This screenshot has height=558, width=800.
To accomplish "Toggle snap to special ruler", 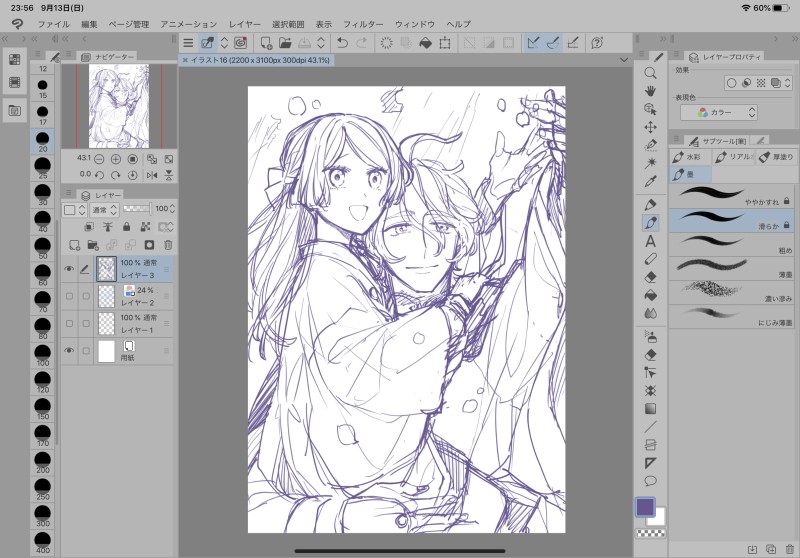I will pyautogui.click(x=553, y=43).
